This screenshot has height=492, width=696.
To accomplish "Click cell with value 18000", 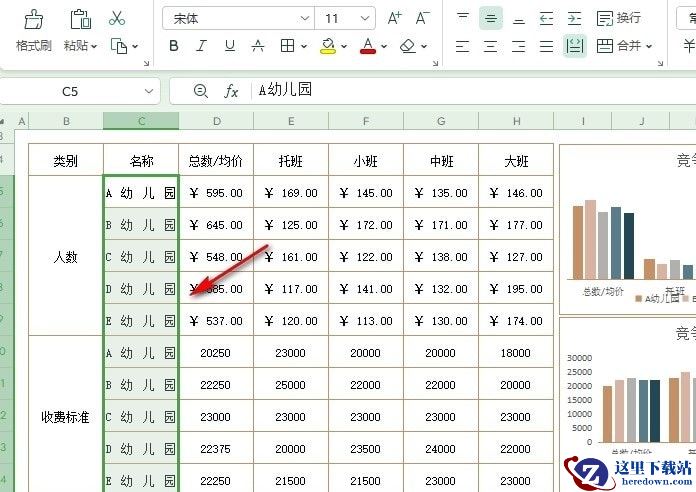I will point(516,353).
